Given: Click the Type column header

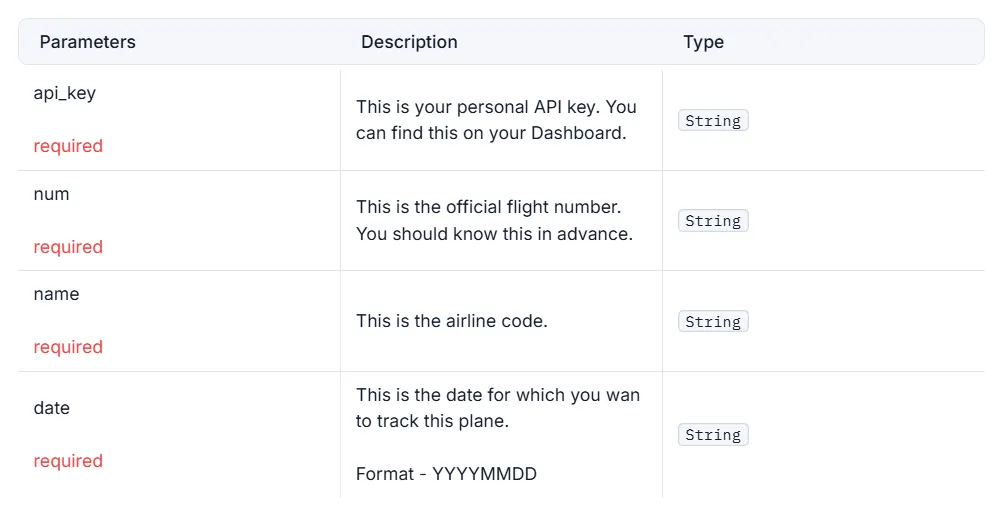Looking at the screenshot, I should click(x=704, y=42).
